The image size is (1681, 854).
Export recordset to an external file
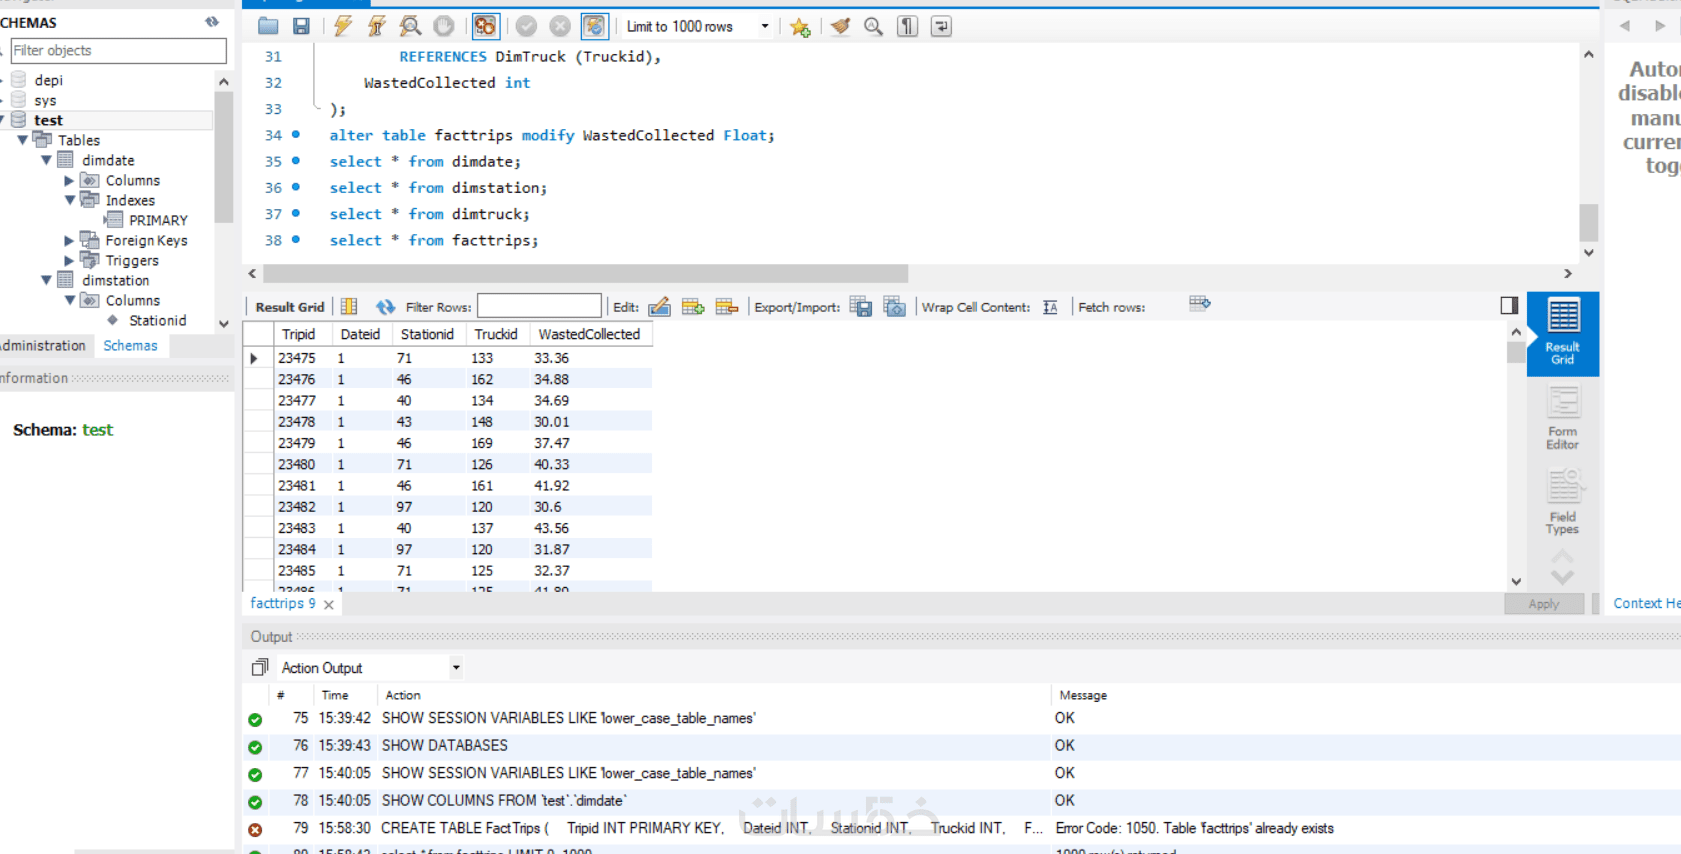(x=860, y=307)
